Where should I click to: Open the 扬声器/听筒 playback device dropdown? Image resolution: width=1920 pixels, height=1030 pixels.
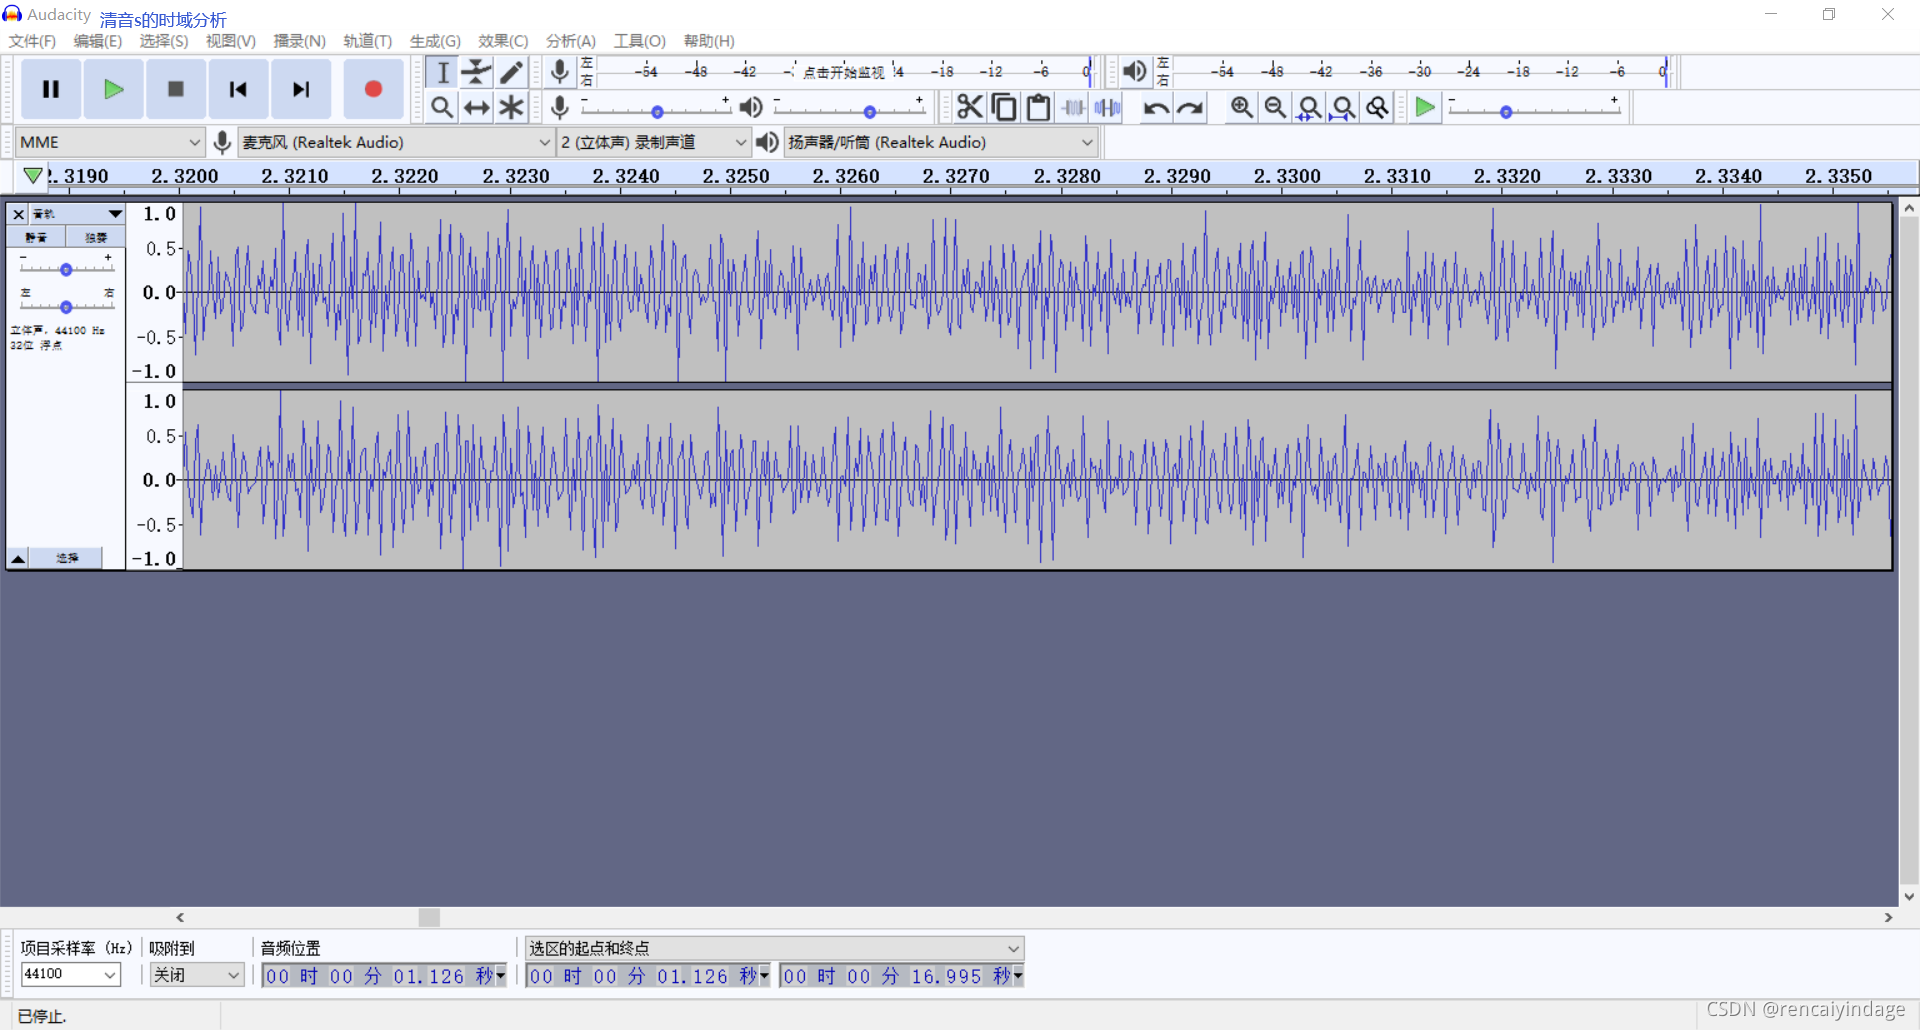pyautogui.click(x=940, y=142)
